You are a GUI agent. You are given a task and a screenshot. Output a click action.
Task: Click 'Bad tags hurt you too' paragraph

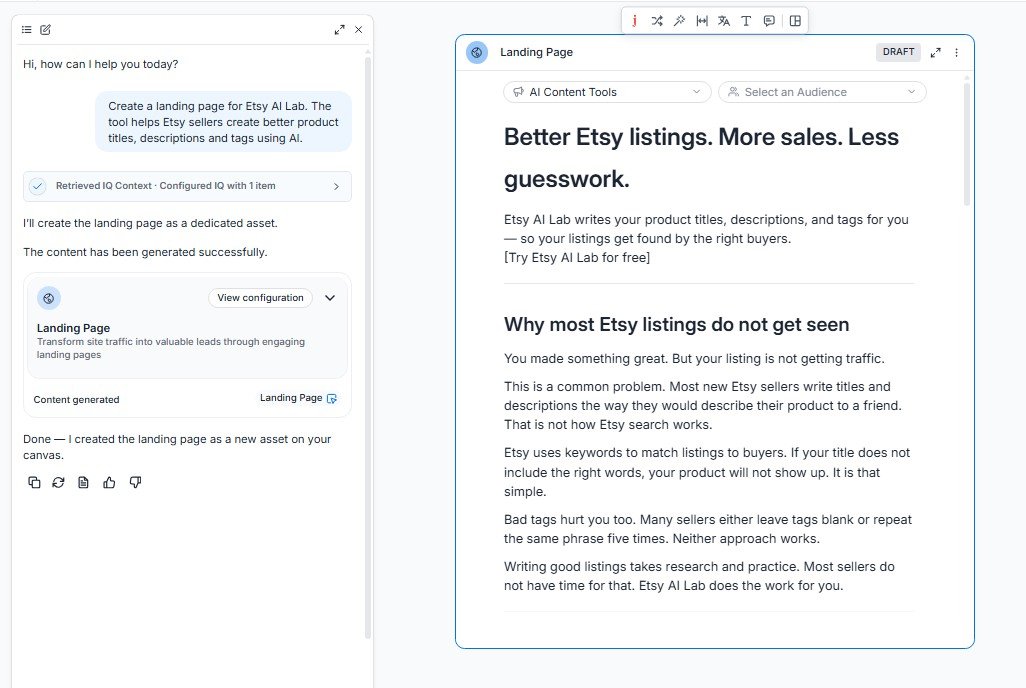click(x=707, y=529)
